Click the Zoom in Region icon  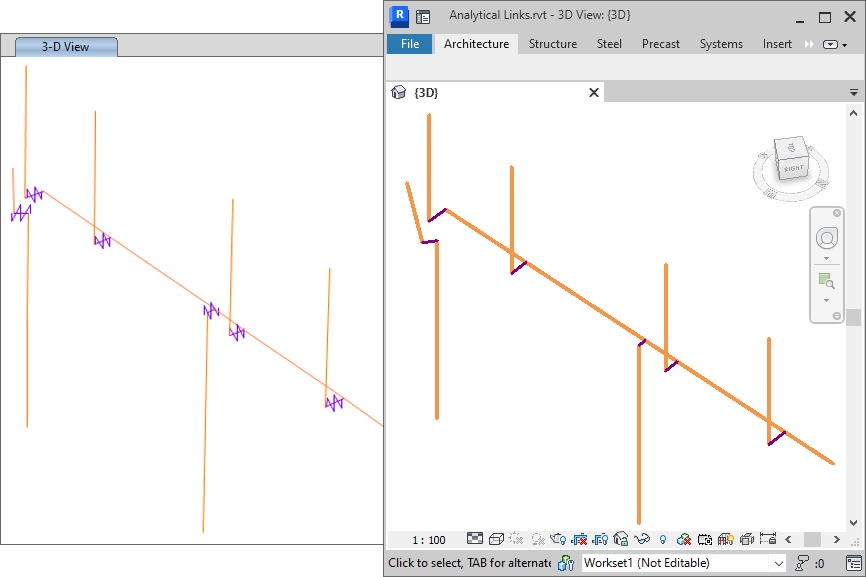(x=826, y=280)
